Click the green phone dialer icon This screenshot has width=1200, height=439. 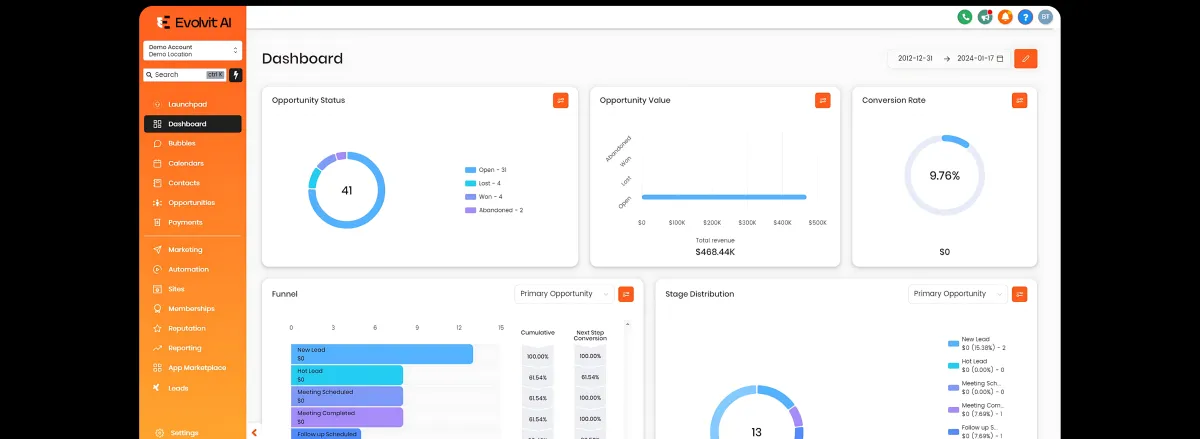pyautogui.click(x=965, y=17)
